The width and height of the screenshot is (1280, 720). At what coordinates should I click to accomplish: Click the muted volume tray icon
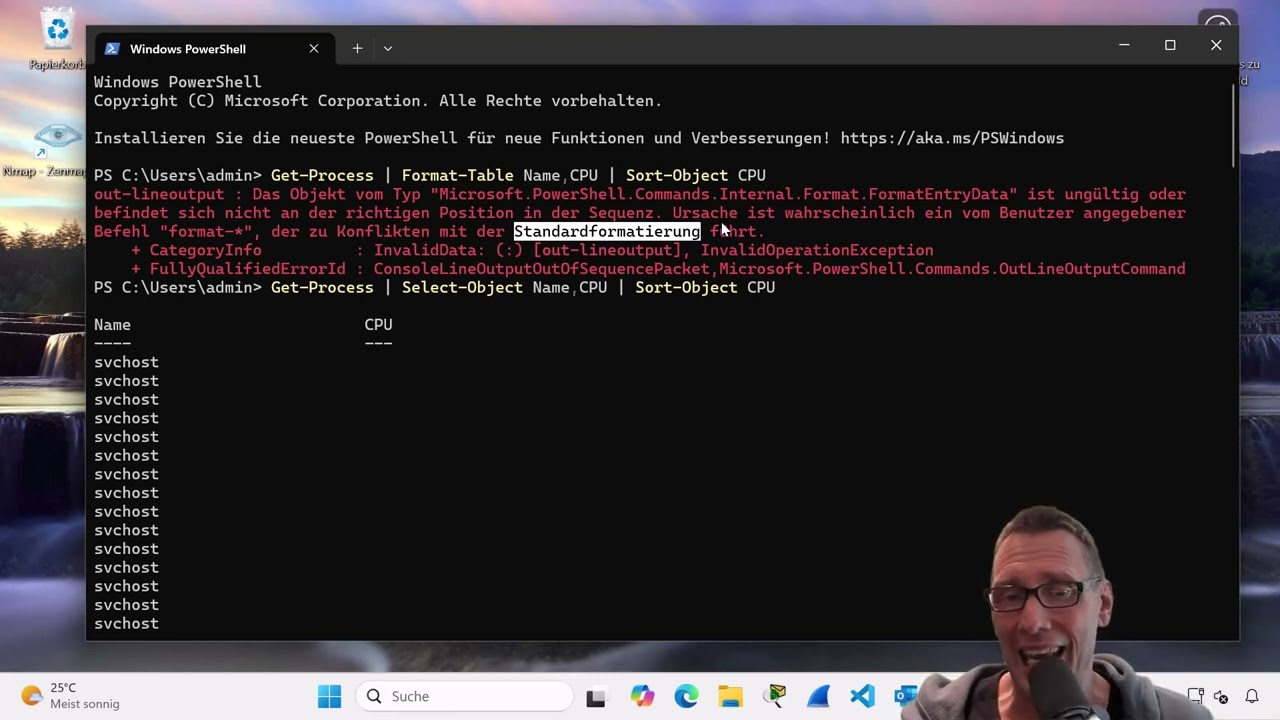point(1221,696)
